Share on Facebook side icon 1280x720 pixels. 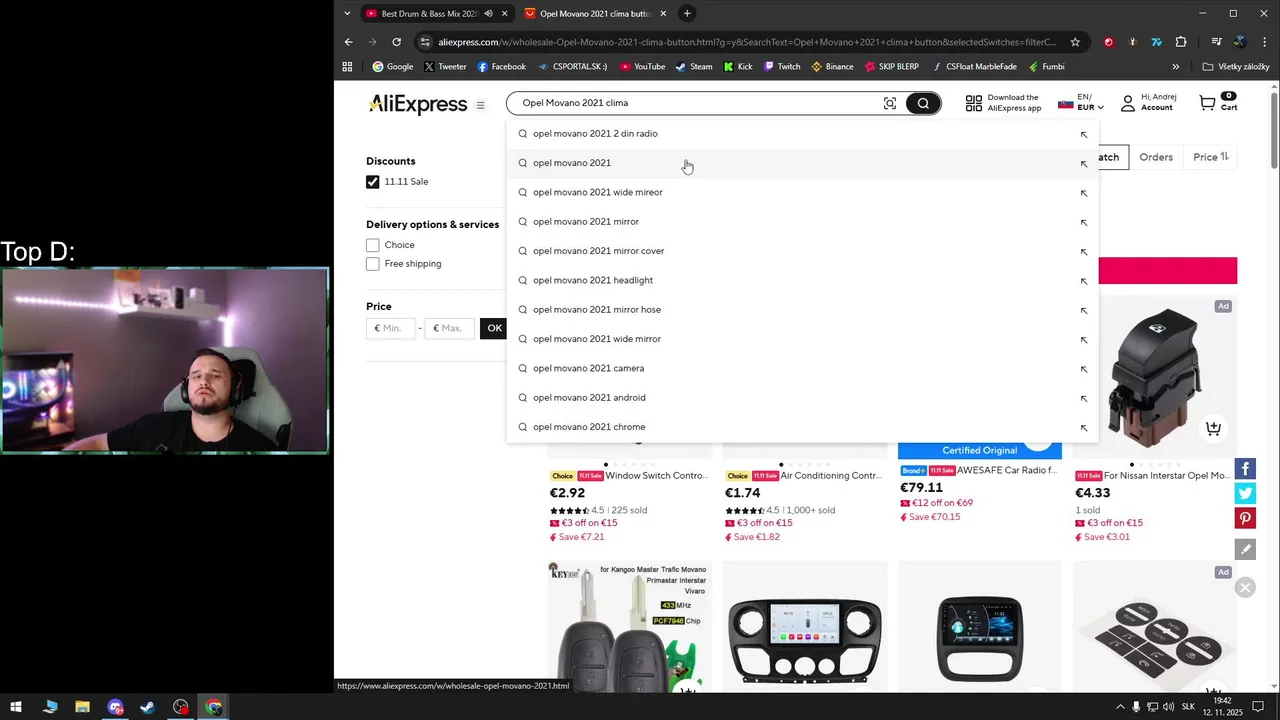coord(1245,469)
